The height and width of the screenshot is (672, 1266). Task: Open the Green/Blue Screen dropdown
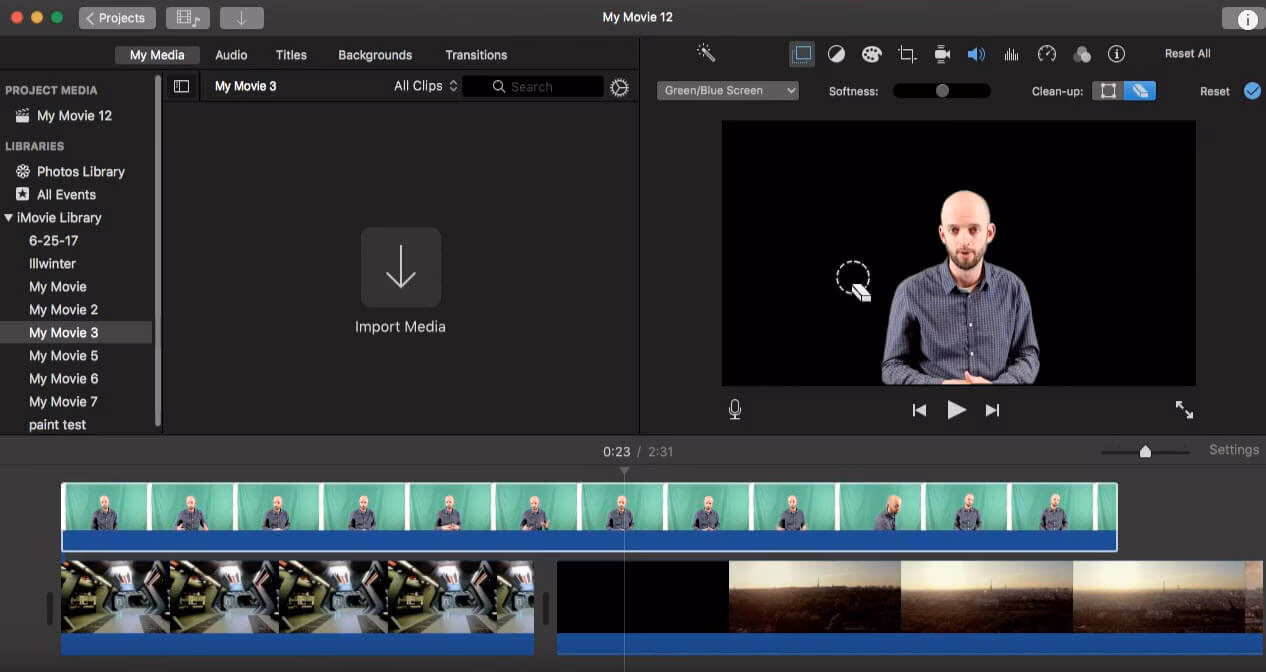click(x=727, y=91)
